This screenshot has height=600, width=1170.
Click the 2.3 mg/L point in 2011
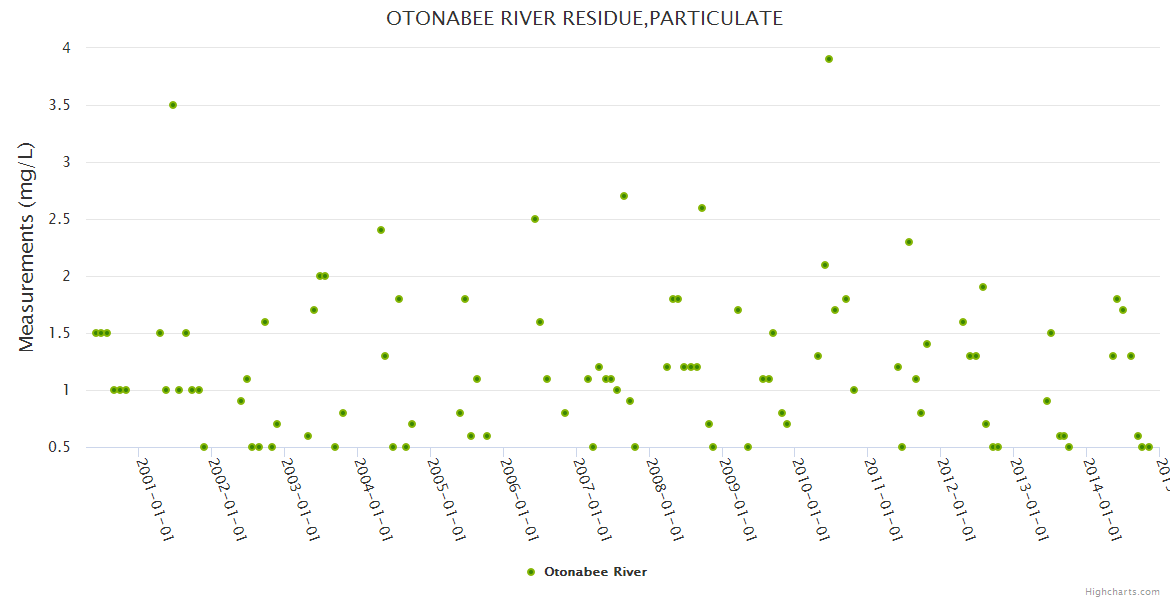click(x=909, y=242)
